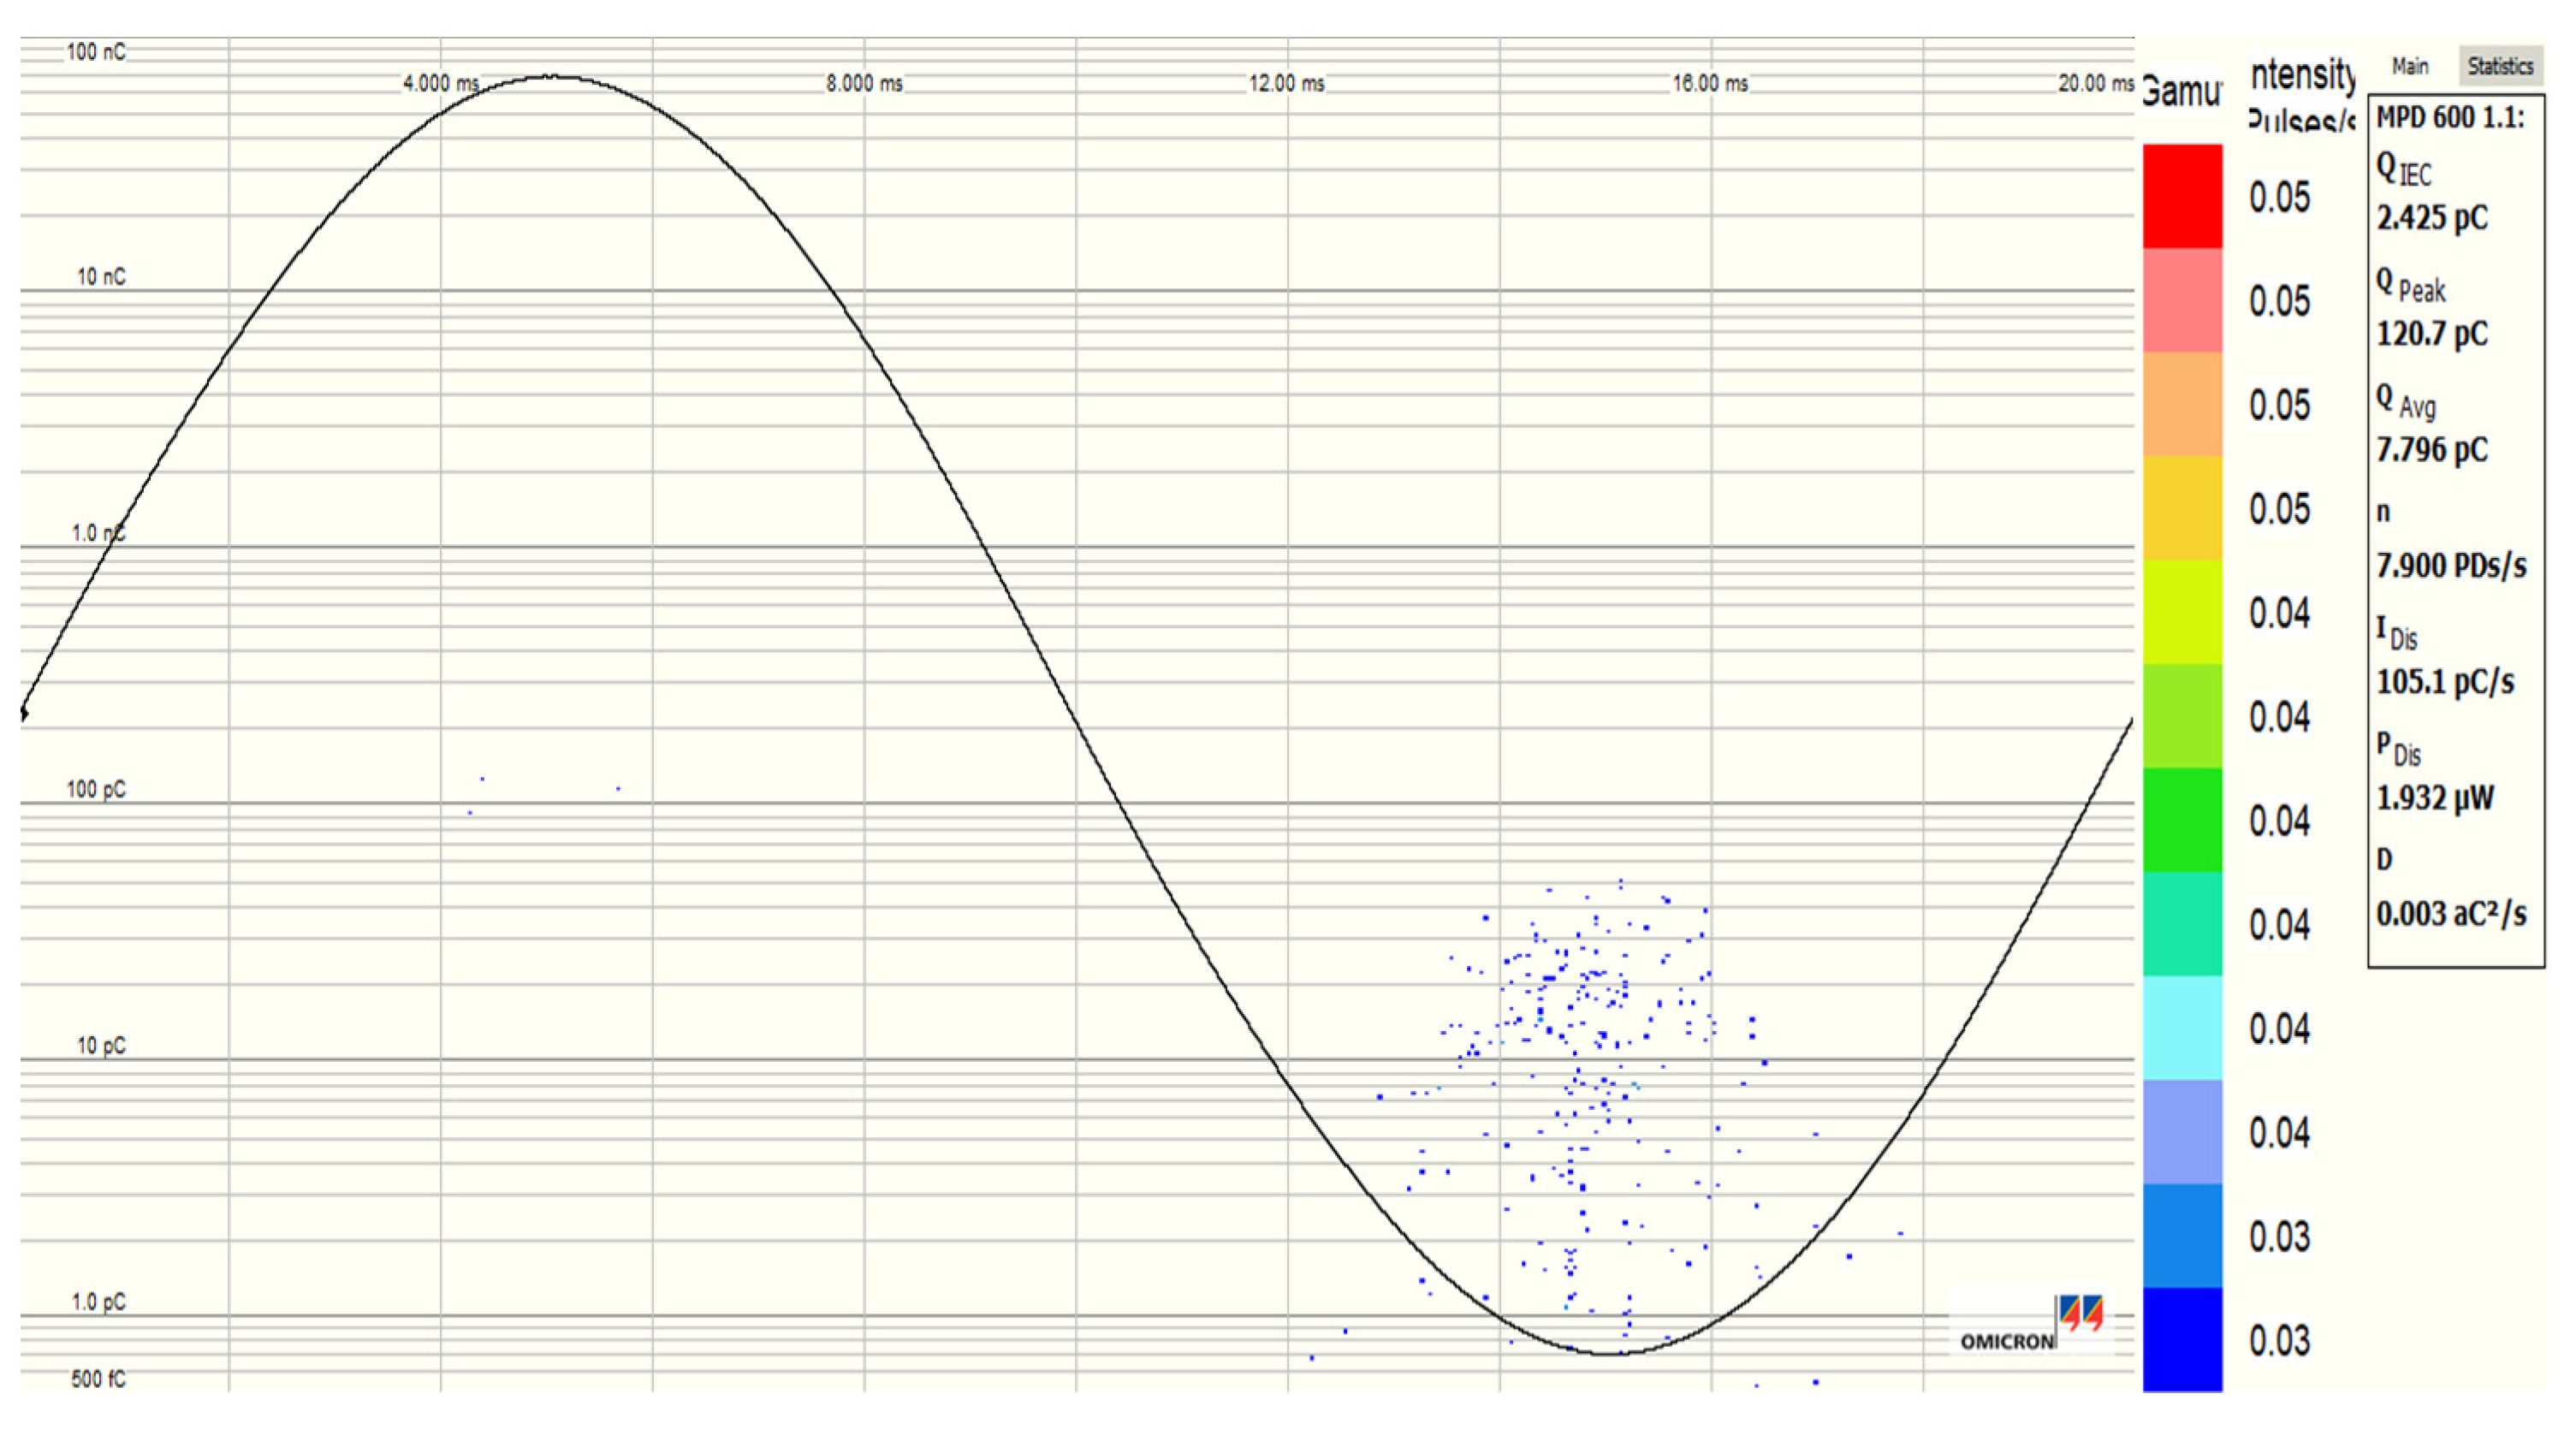Select the light cyan color swatch
The width and height of the screenshot is (2576, 1429).
pyautogui.click(x=2182, y=1028)
